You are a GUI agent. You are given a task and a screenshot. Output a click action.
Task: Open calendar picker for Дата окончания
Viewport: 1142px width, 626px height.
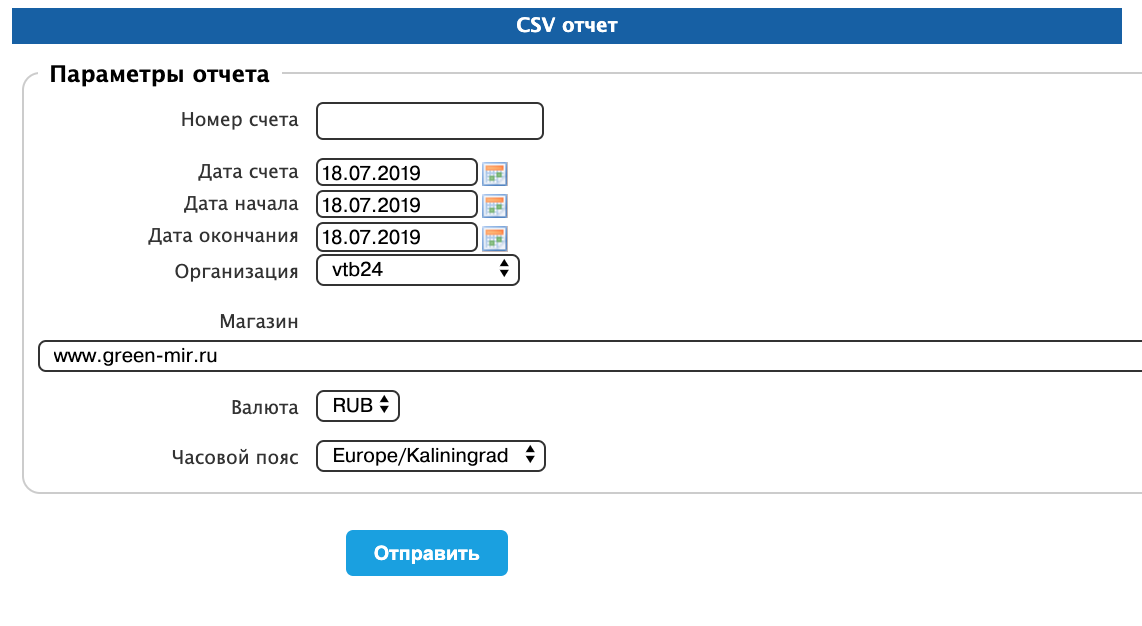(x=495, y=238)
